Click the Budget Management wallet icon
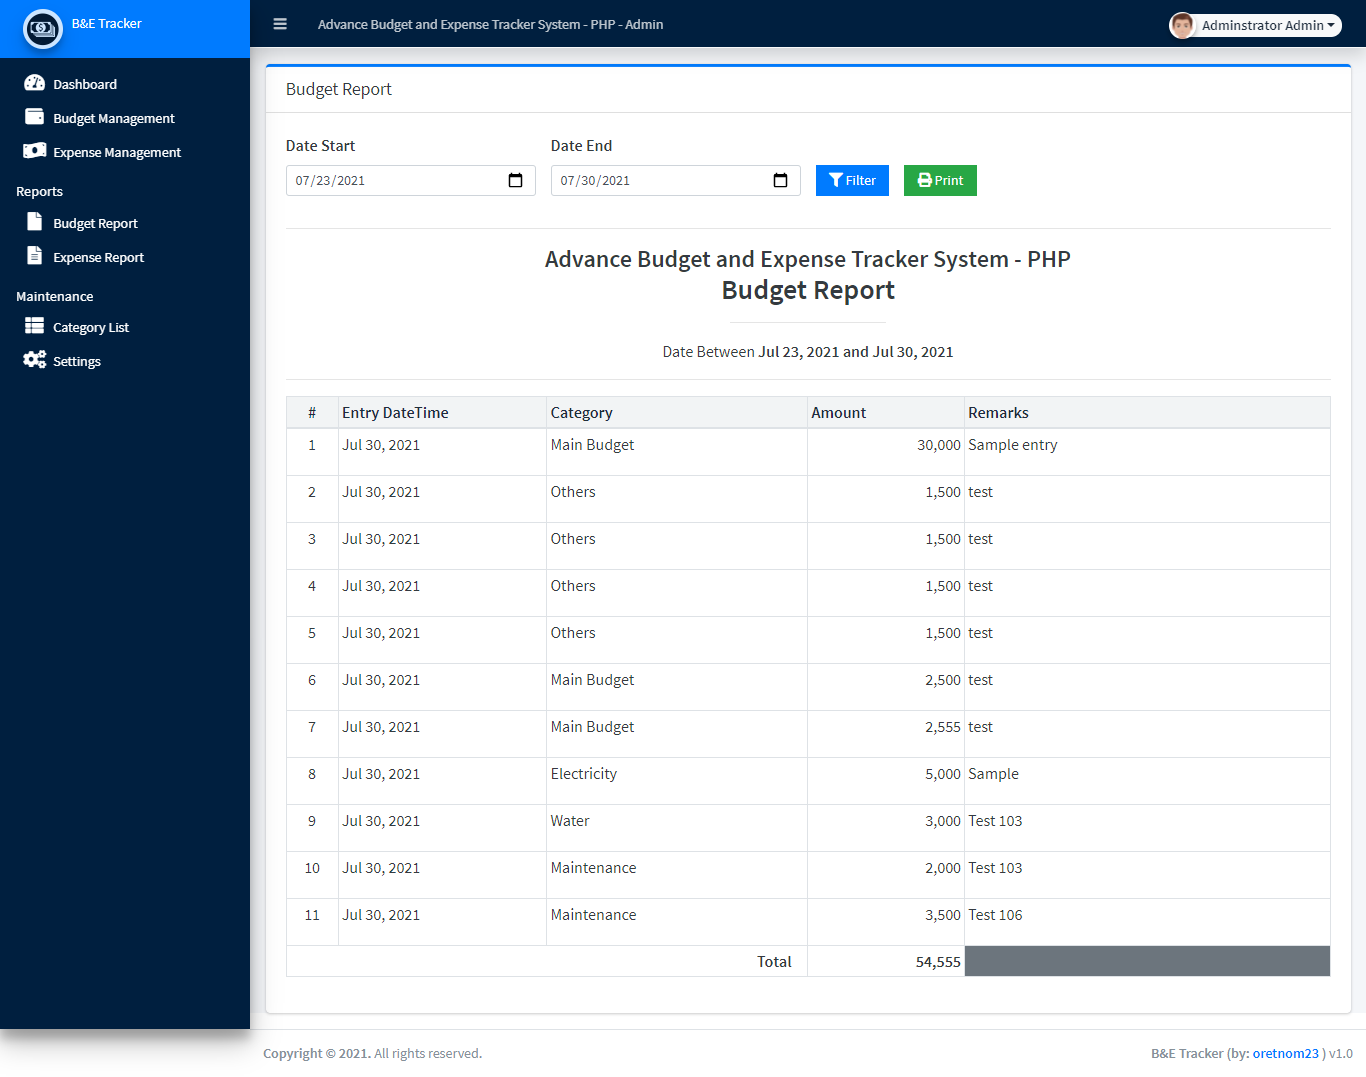Screen dimensions: 1366x1077 (35, 117)
